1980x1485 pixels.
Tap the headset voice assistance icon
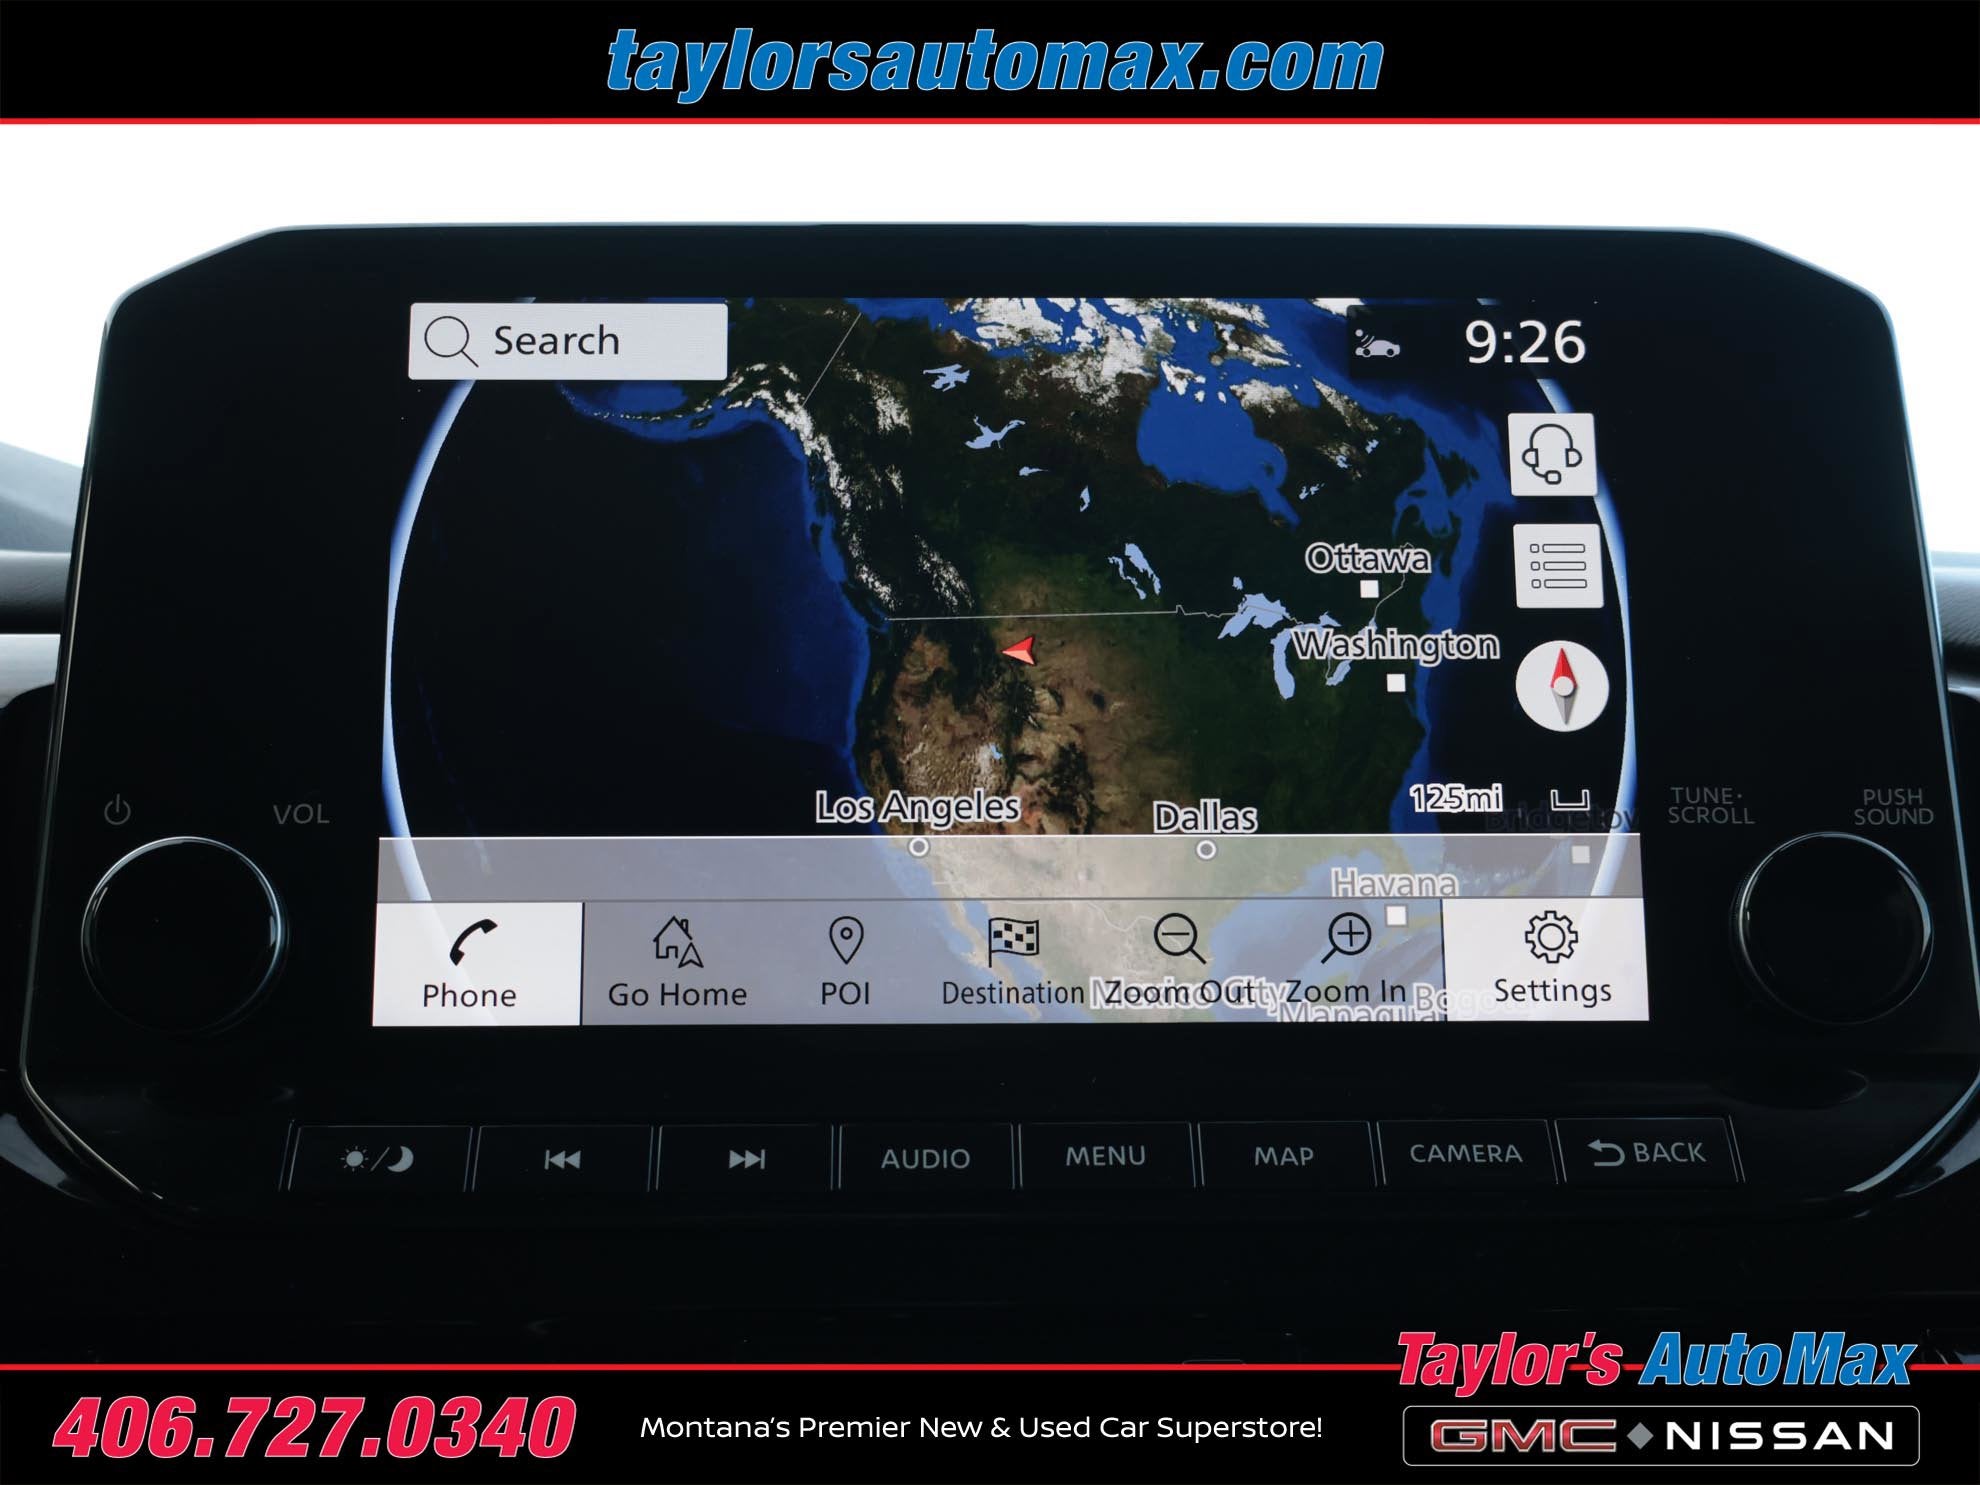click(1550, 454)
